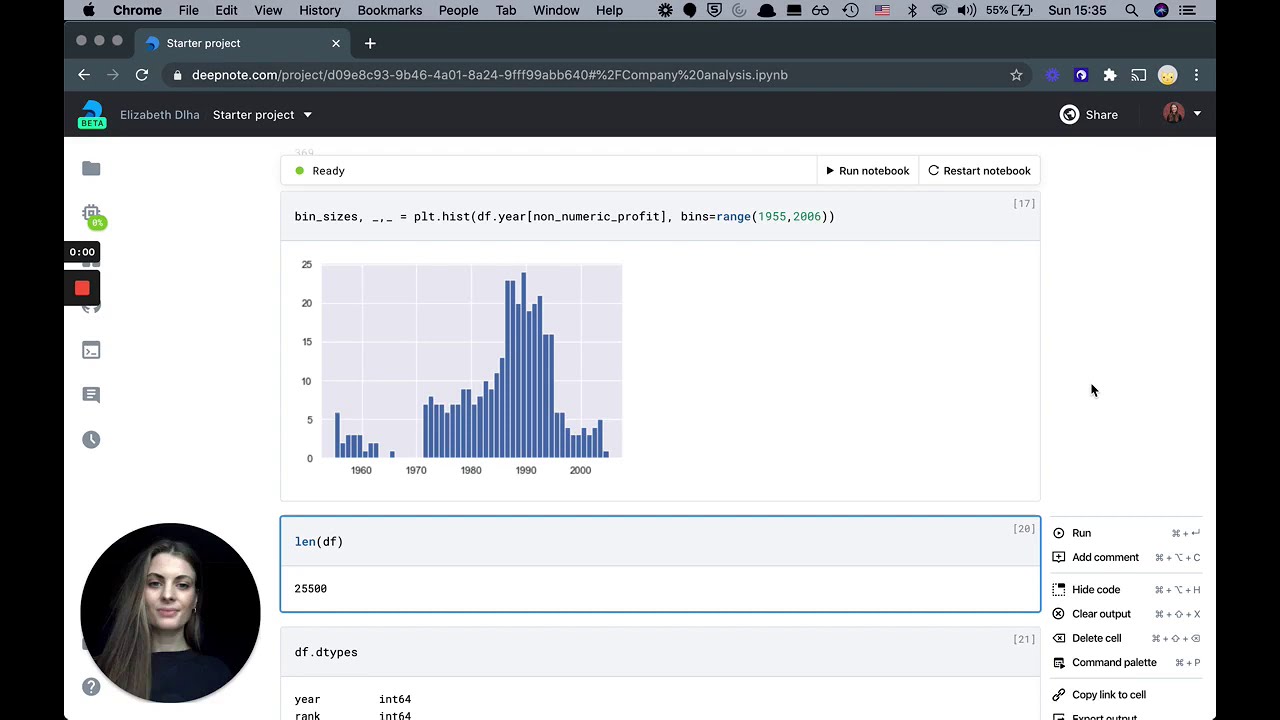Click the Run notebook button
The width and height of the screenshot is (1280, 720).
click(866, 171)
